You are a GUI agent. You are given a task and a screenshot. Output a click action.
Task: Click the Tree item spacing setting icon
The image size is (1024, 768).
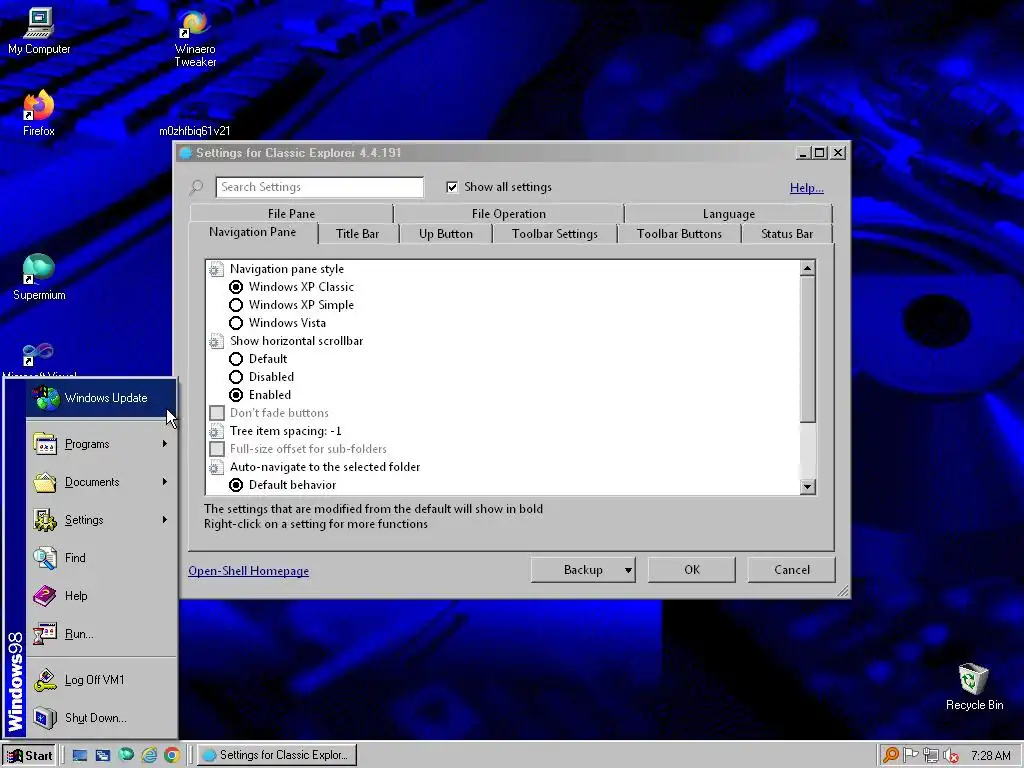216,431
